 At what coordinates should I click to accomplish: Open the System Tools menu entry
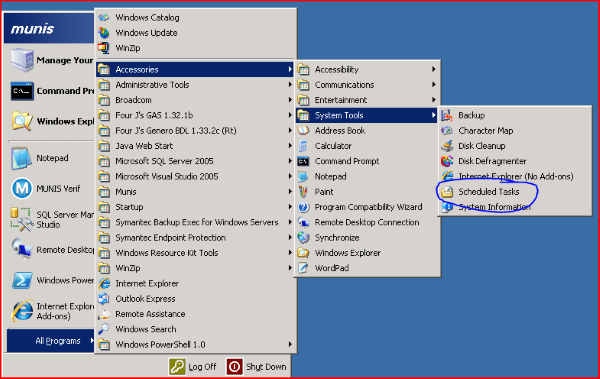coord(367,115)
